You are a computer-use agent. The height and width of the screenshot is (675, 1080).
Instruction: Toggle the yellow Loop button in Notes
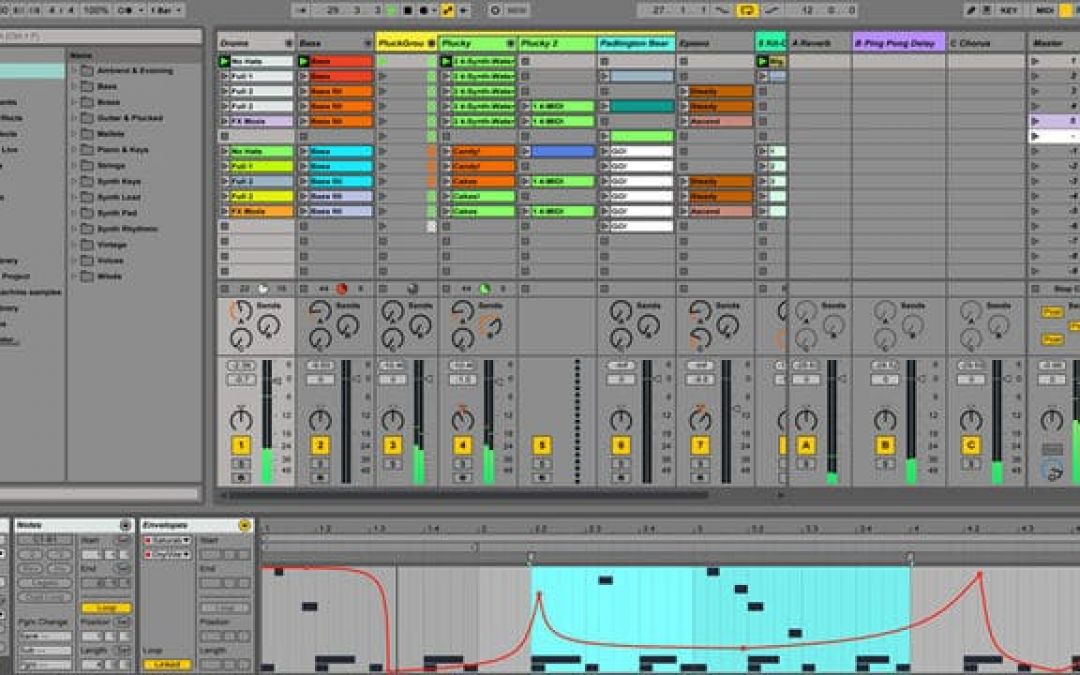(x=106, y=608)
